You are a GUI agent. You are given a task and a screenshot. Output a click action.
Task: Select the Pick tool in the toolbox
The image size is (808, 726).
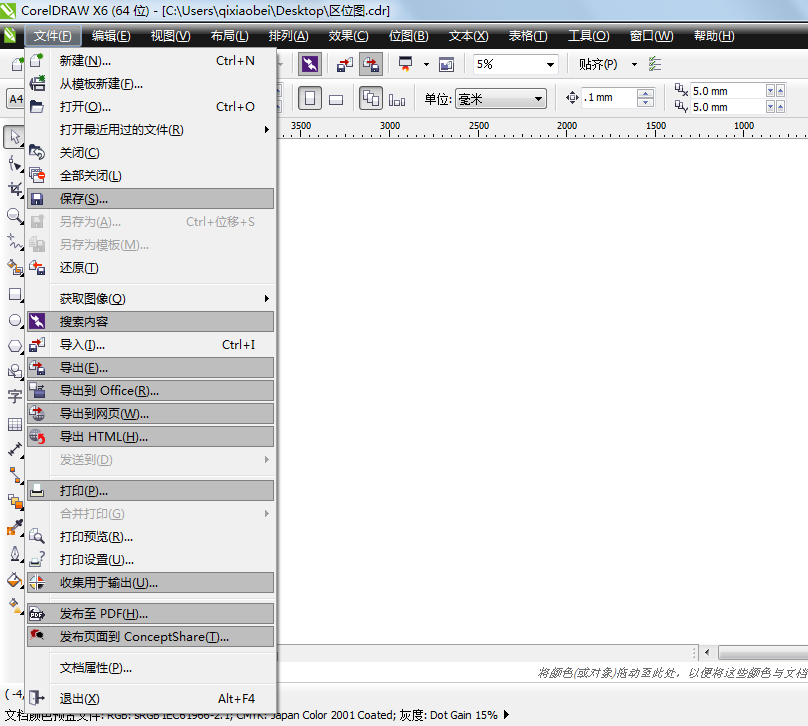click(x=14, y=137)
